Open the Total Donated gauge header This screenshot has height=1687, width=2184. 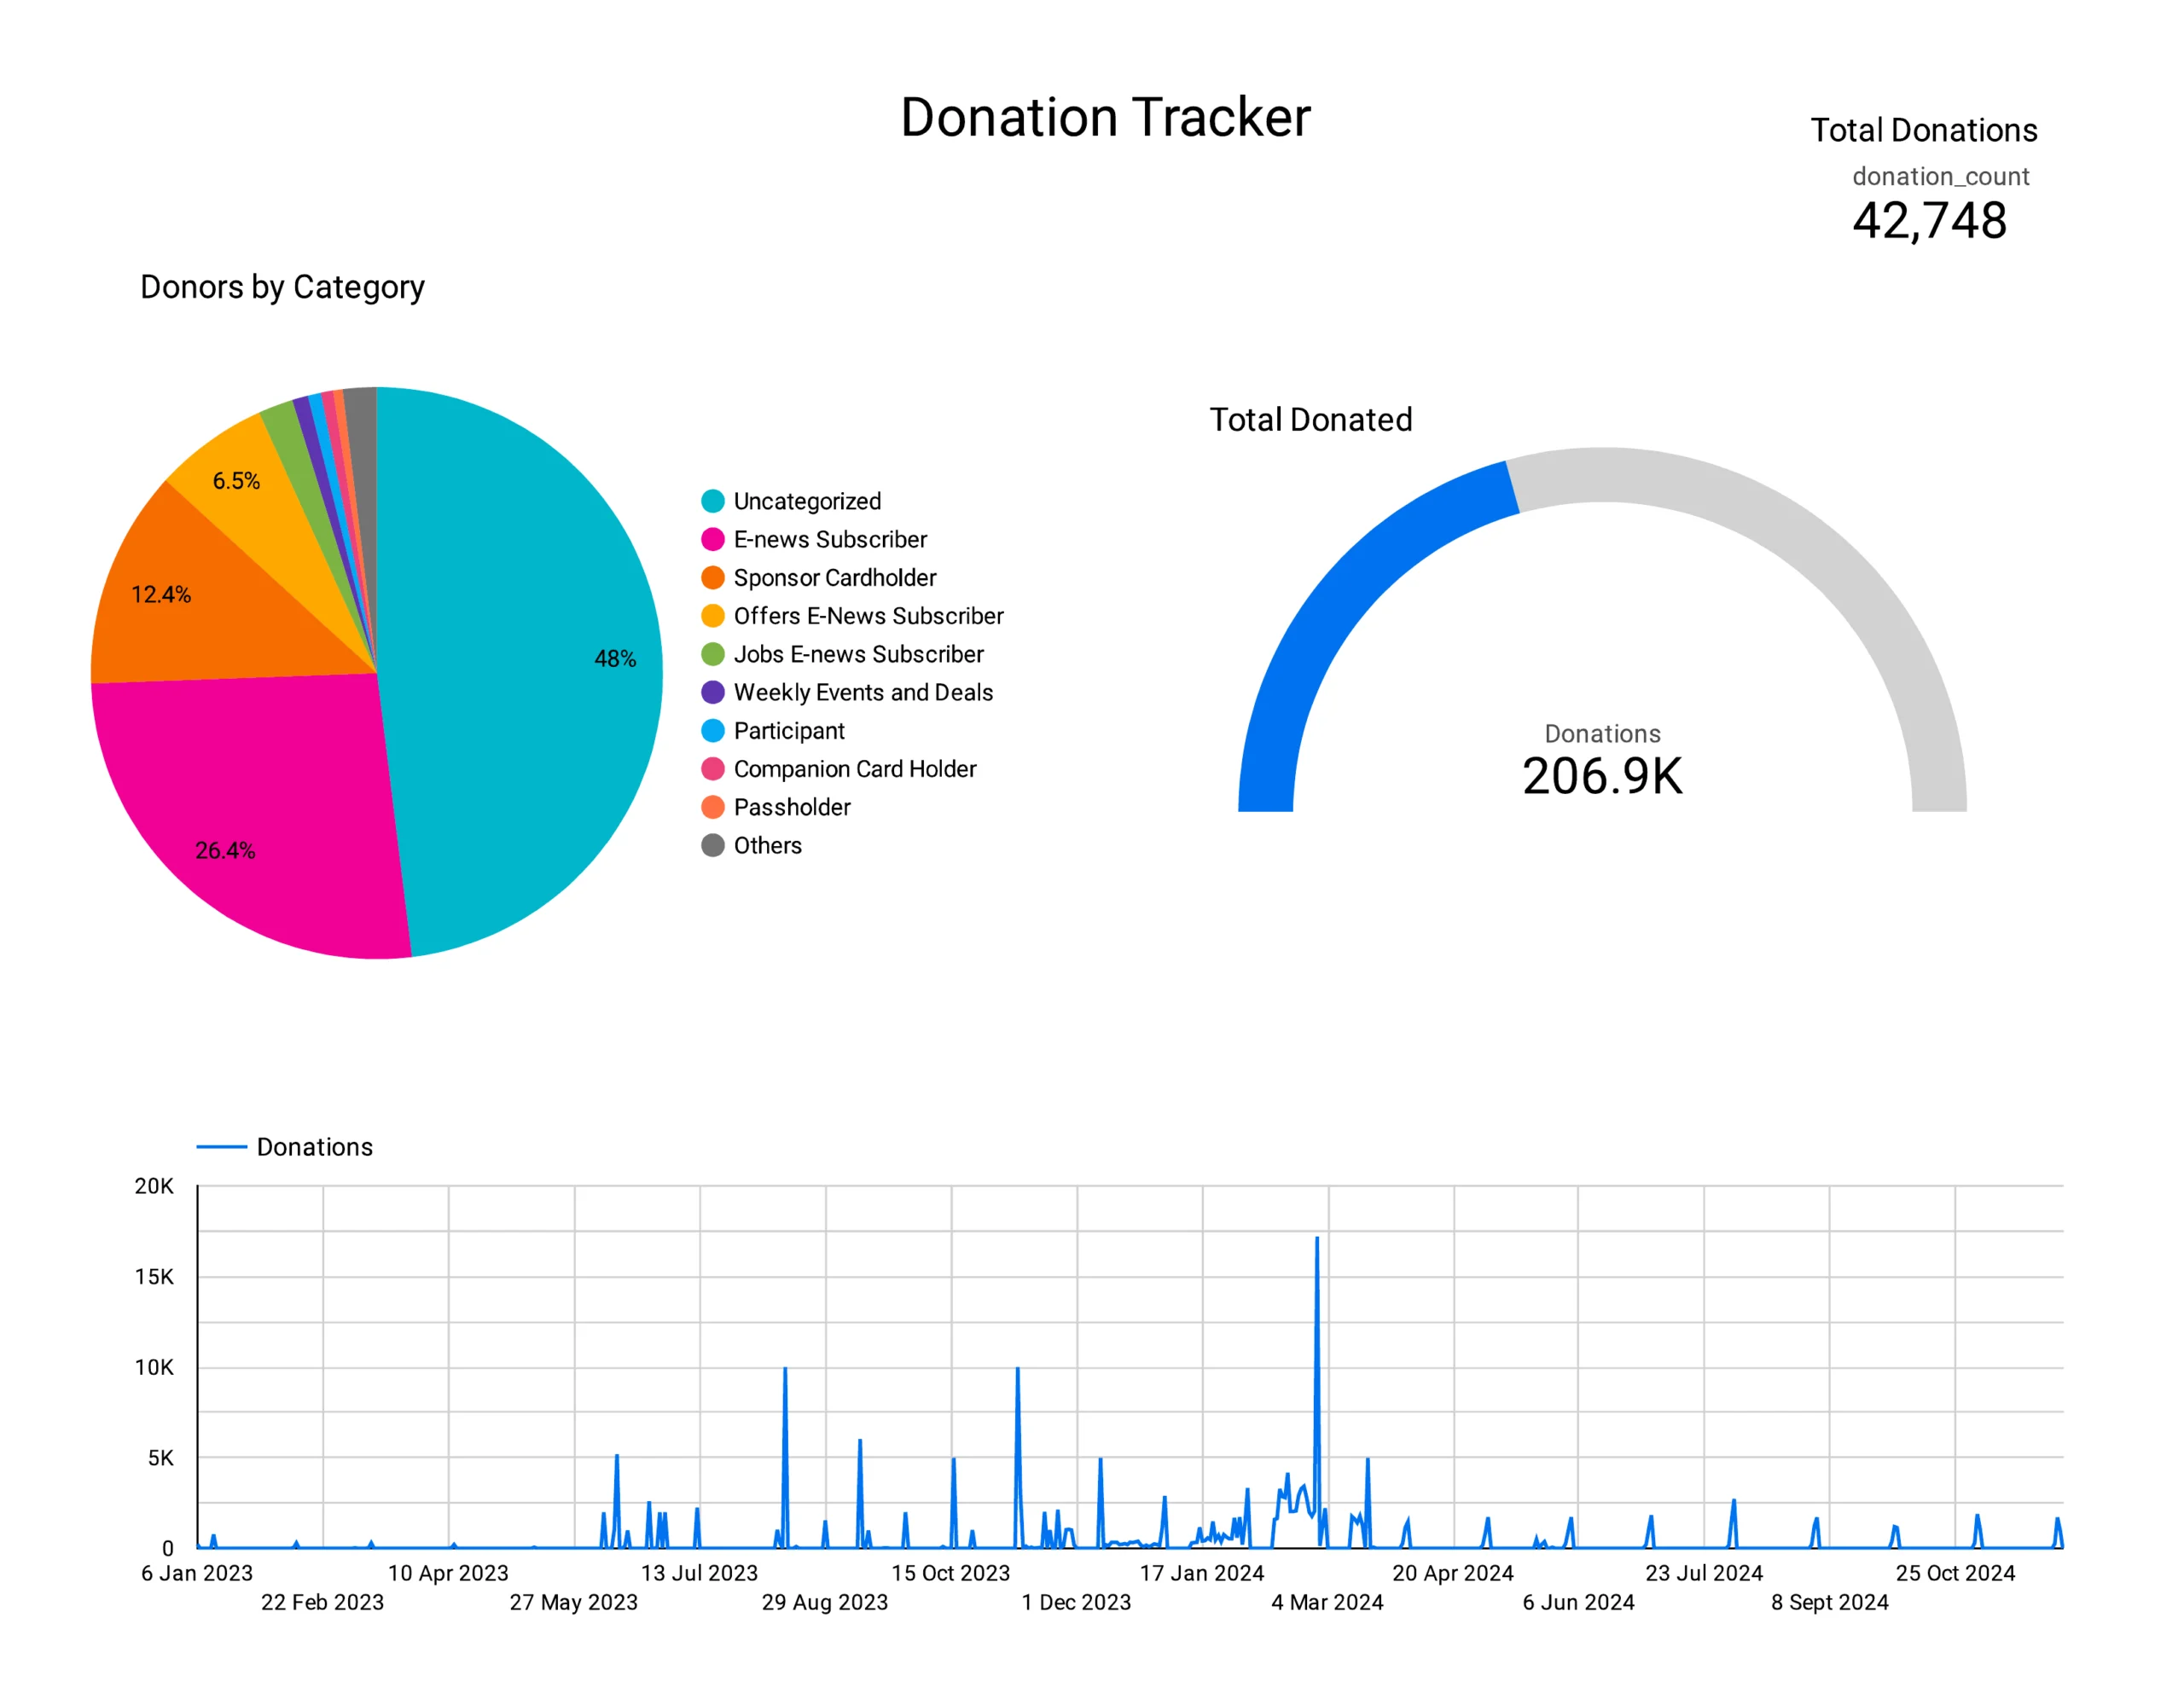pos(1311,419)
